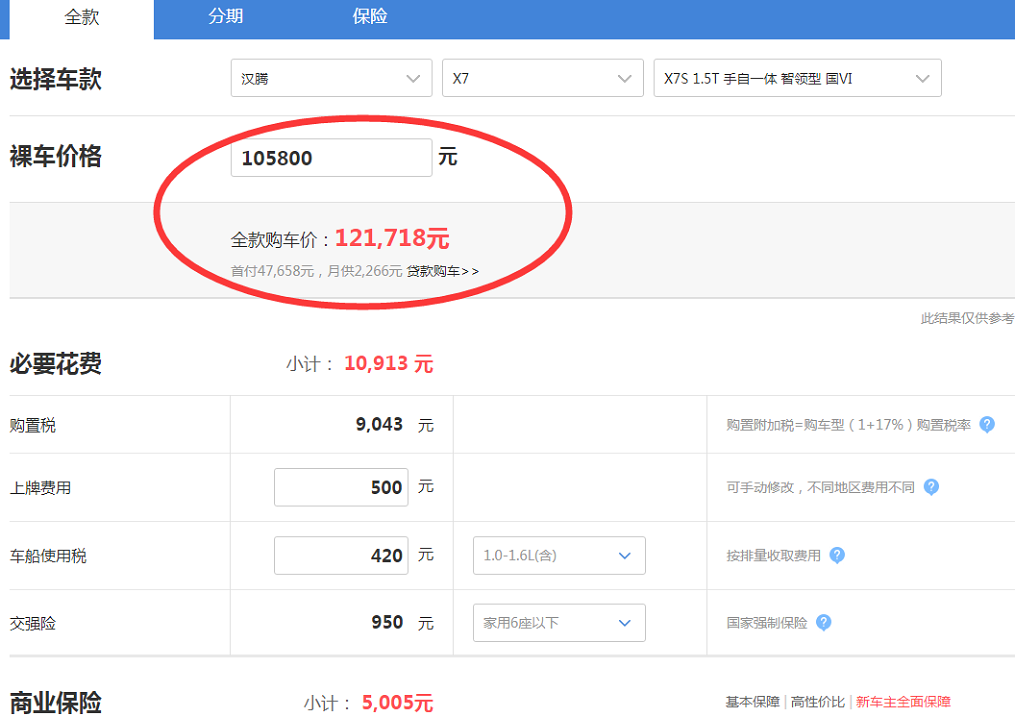This screenshot has height=717, width=1015.
Task: Click the 商业保险 subtotal 5,005元
Action: (x=397, y=702)
